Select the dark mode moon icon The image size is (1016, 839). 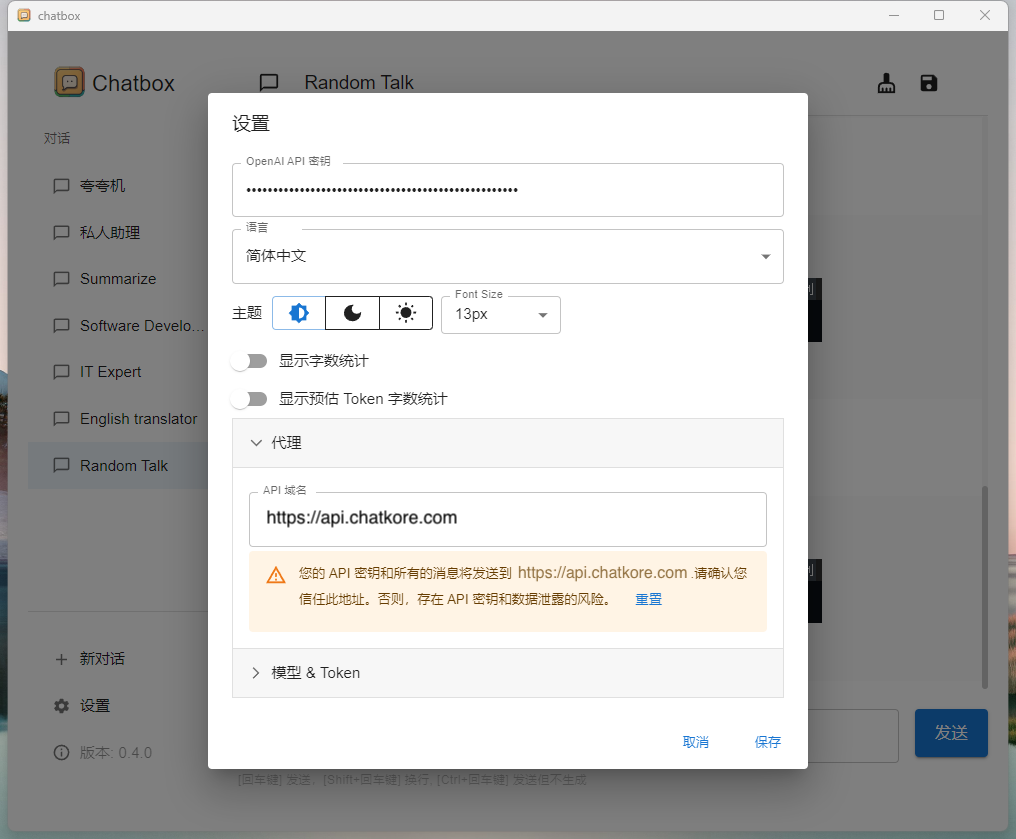point(353,313)
